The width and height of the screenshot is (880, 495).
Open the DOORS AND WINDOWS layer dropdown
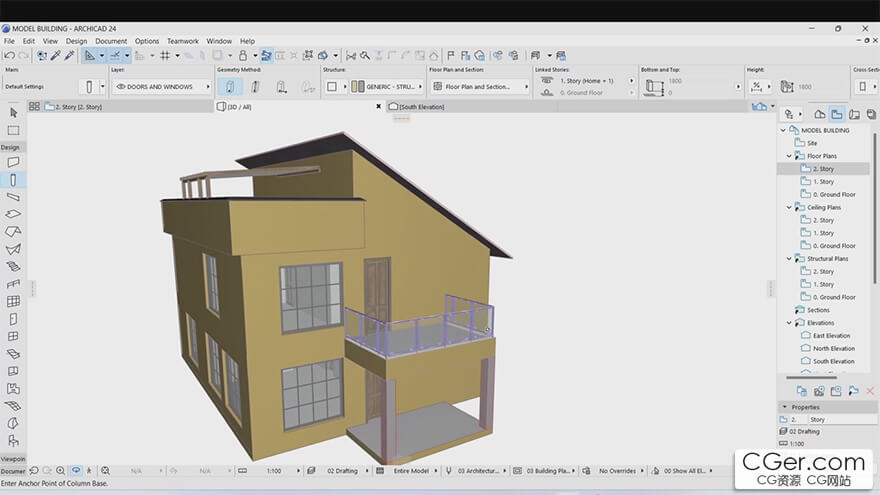pos(162,86)
